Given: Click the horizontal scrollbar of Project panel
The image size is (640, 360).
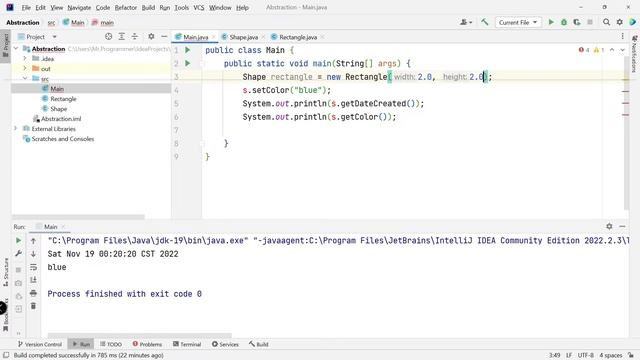Looking at the screenshot, I should tap(78, 217).
